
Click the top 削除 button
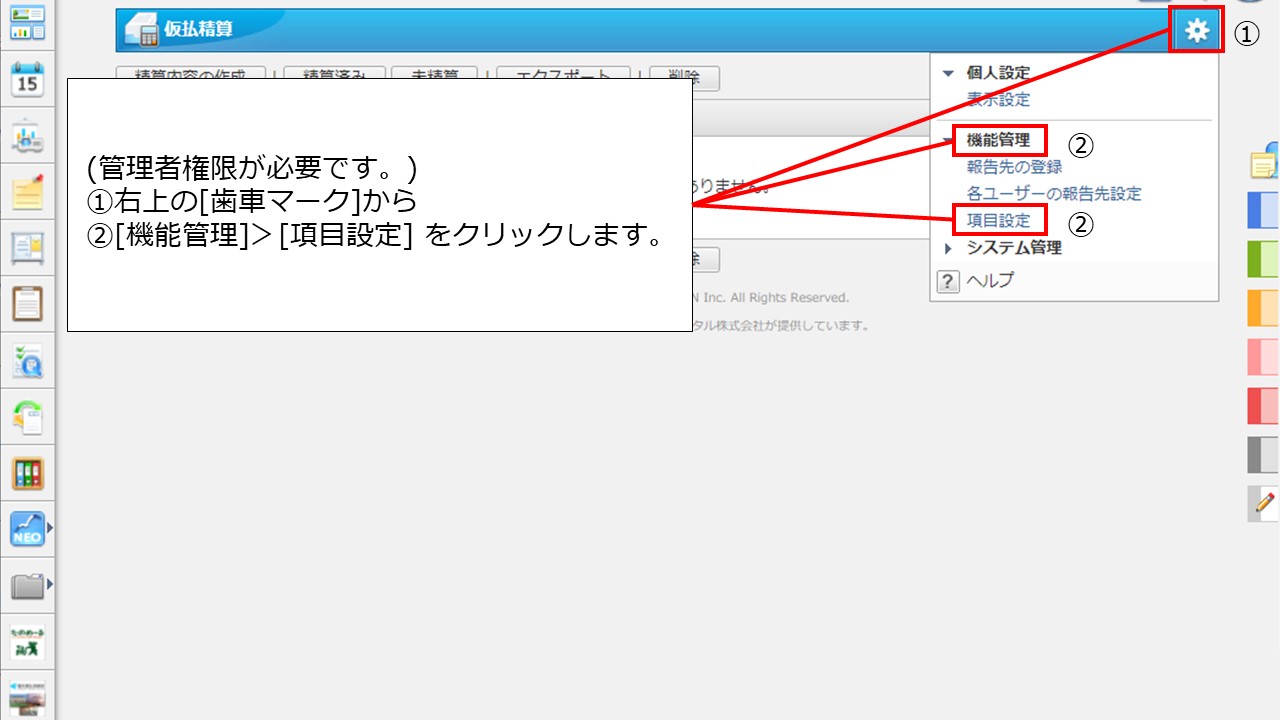click(684, 76)
